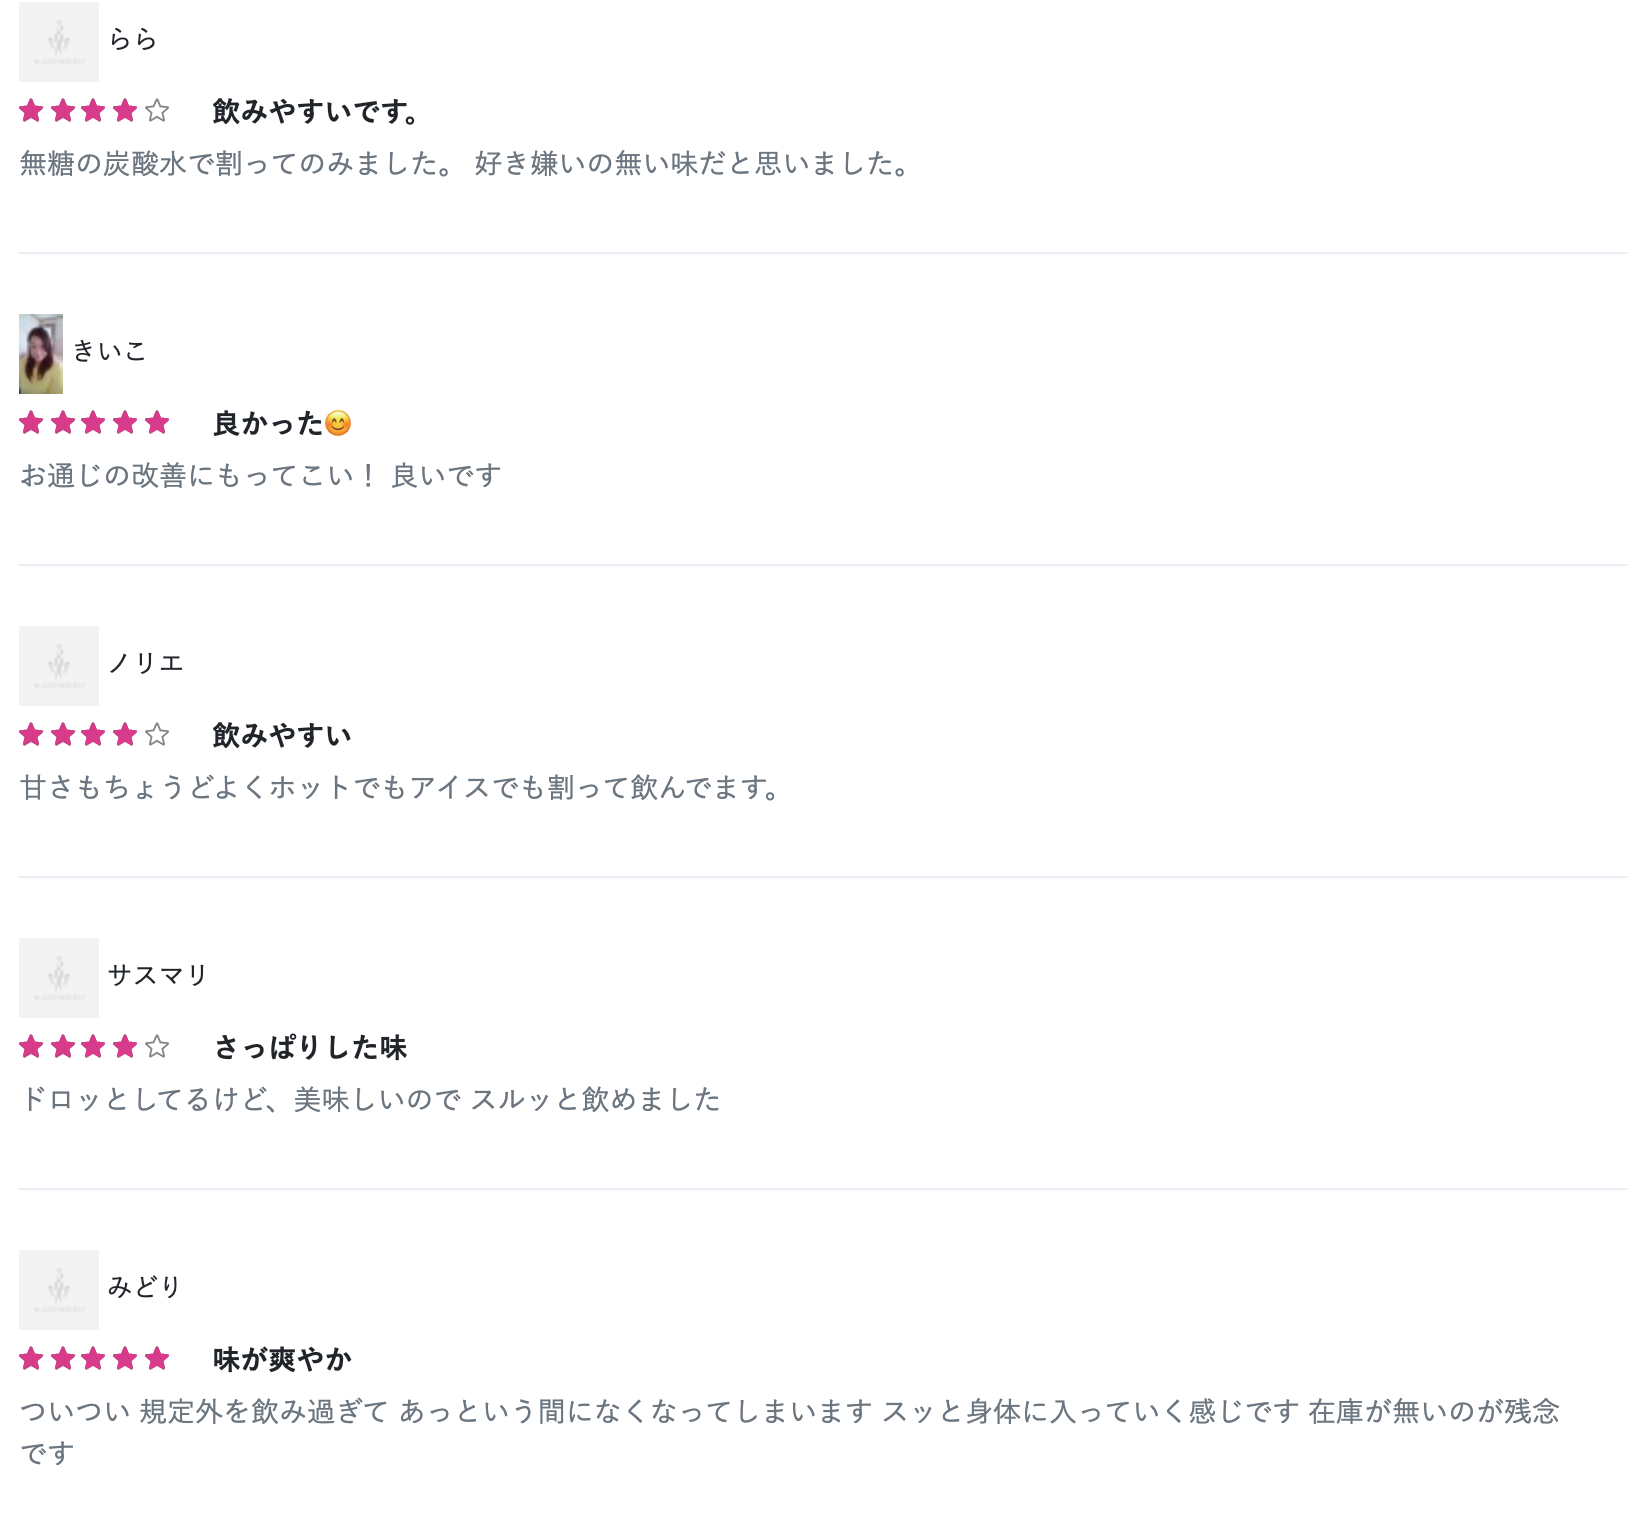Image resolution: width=1628 pixels, height=1517 pixels.
Task: Open reviewer name きいこ
Action: coord(110,351)
